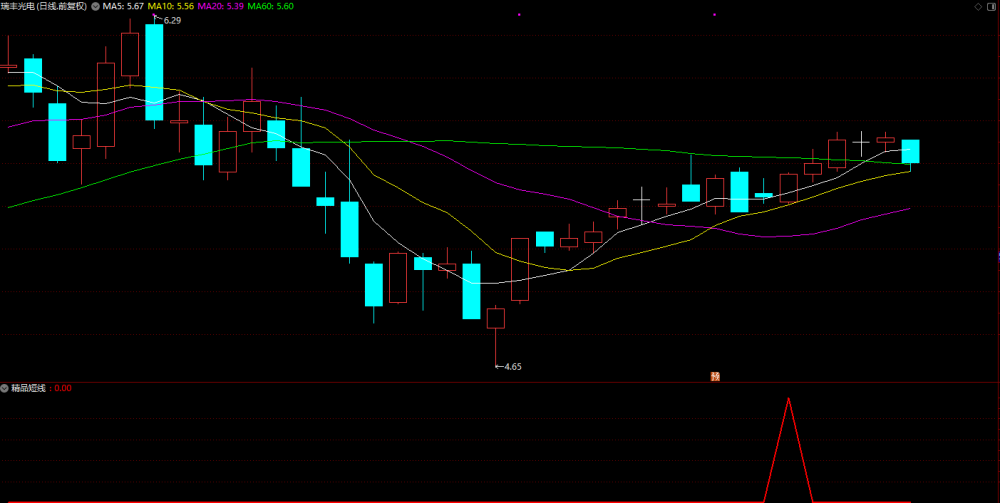Select the red candle with 4.65 low

[496, 319]
